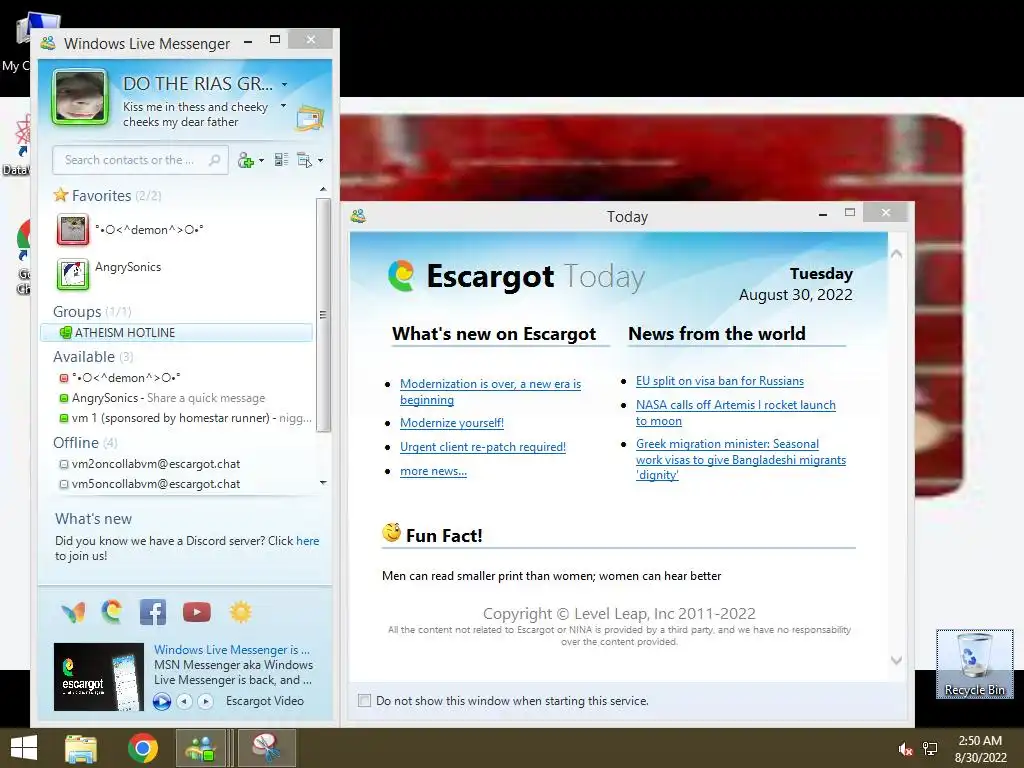Open the personal message dropdown arrow

[283, 106]
